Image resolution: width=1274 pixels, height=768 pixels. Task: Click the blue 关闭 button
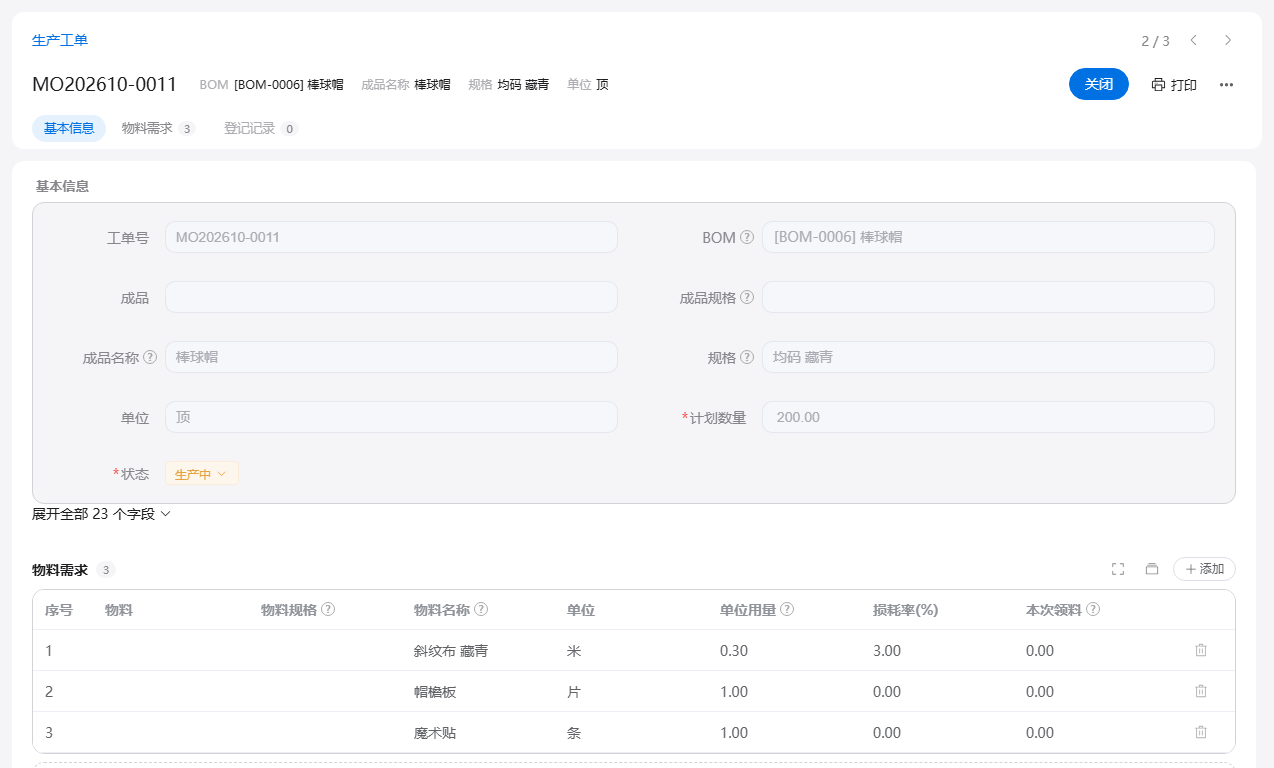[1099, 84]
